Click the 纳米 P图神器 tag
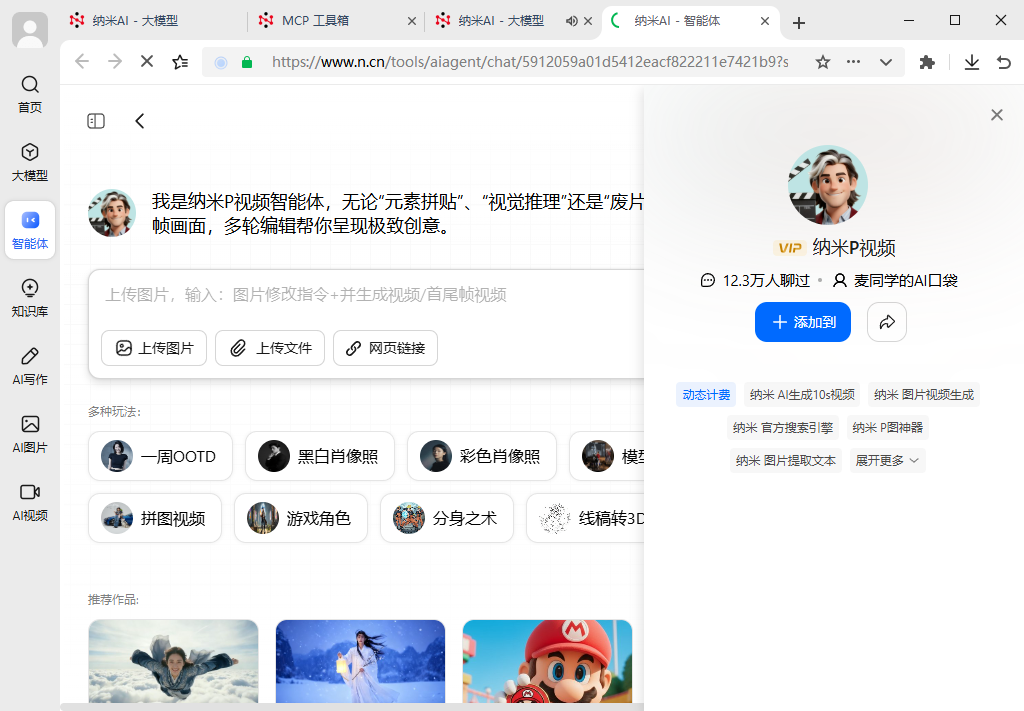 point(888,428)
